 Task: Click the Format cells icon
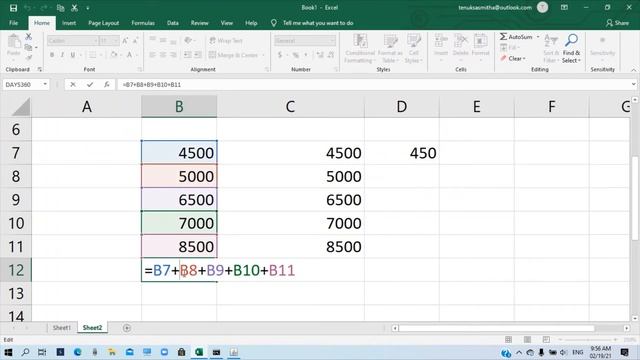tap(480, 46)
